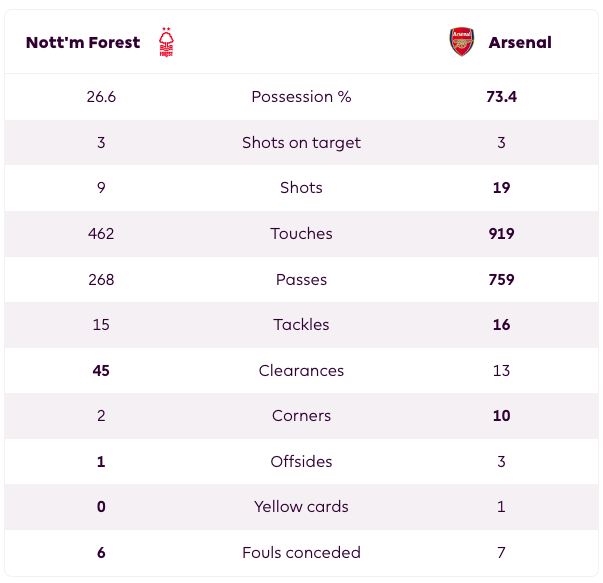Screen dimensions: 603x583
Task: Click the Arsenal club crest
Action: coord(461,42)
